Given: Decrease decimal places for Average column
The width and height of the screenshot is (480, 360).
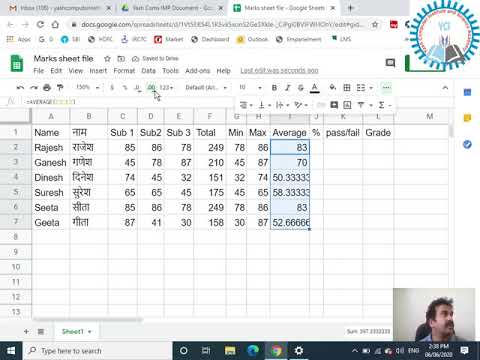Looking at the screenshot, I should coord(138,88).
